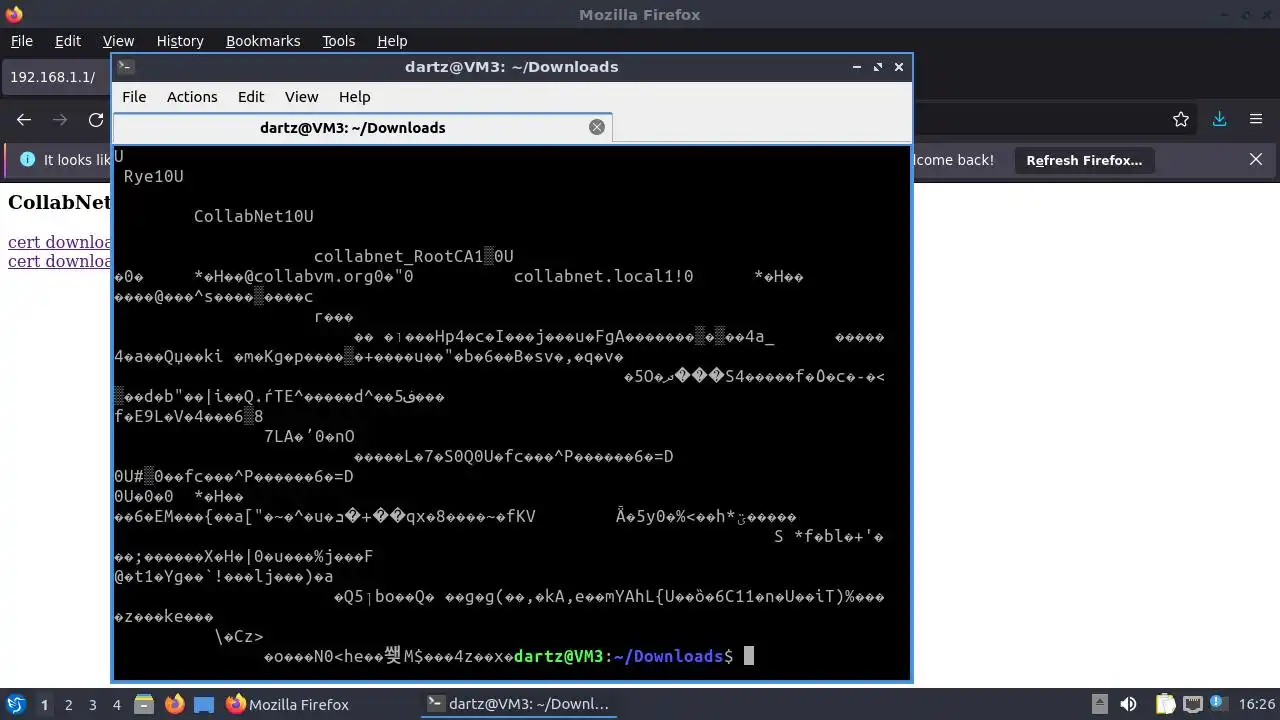The width and height of the screenshot is (1280, 720).
Task: Bookmark this page with the star icon
Action: 1181,120
